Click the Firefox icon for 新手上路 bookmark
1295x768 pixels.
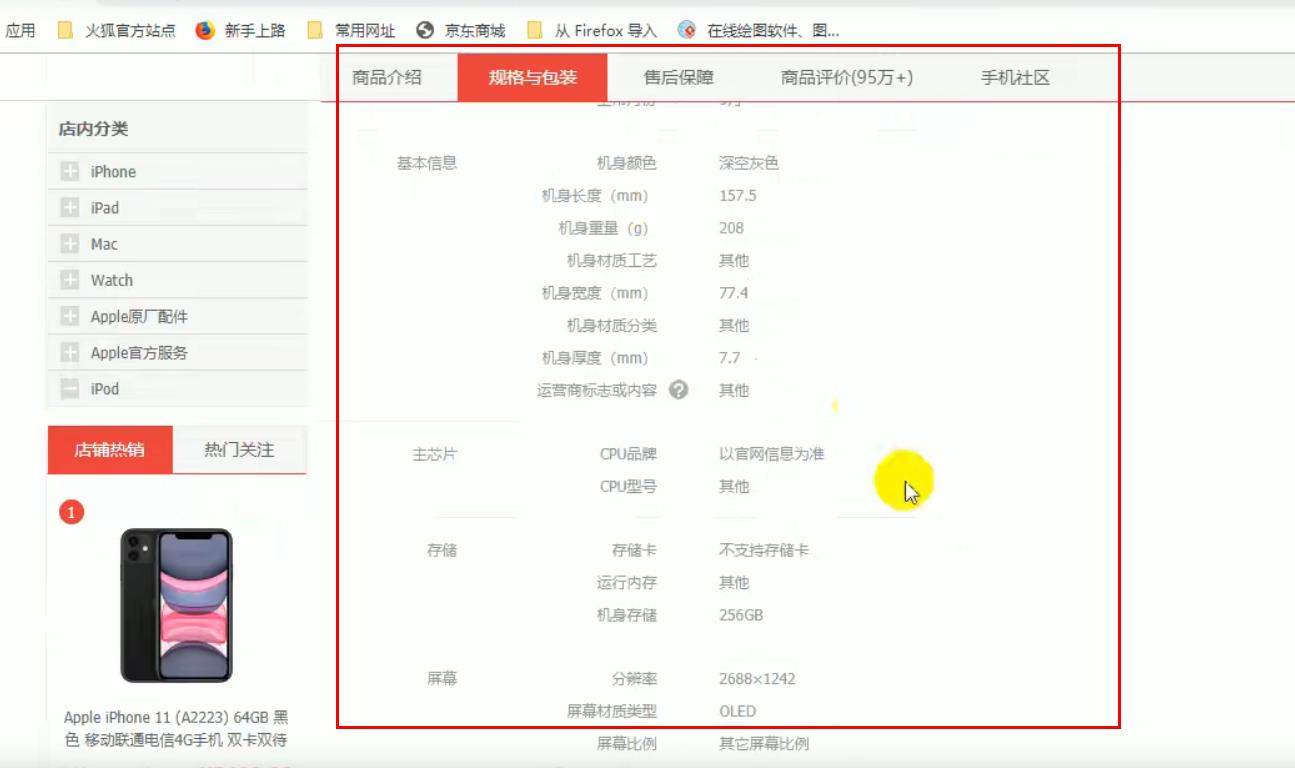click(x=205, y=30)
